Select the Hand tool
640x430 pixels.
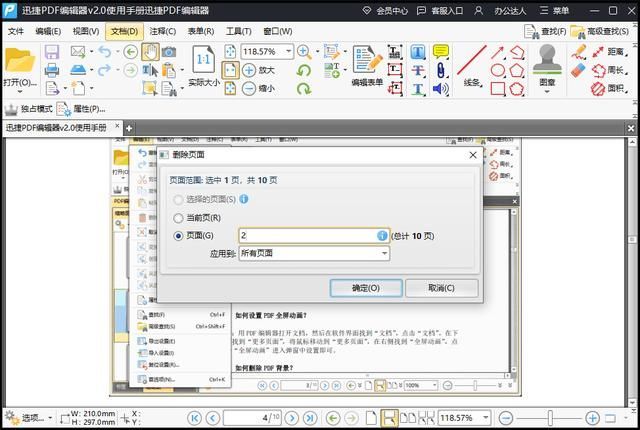tap(150, 52)
